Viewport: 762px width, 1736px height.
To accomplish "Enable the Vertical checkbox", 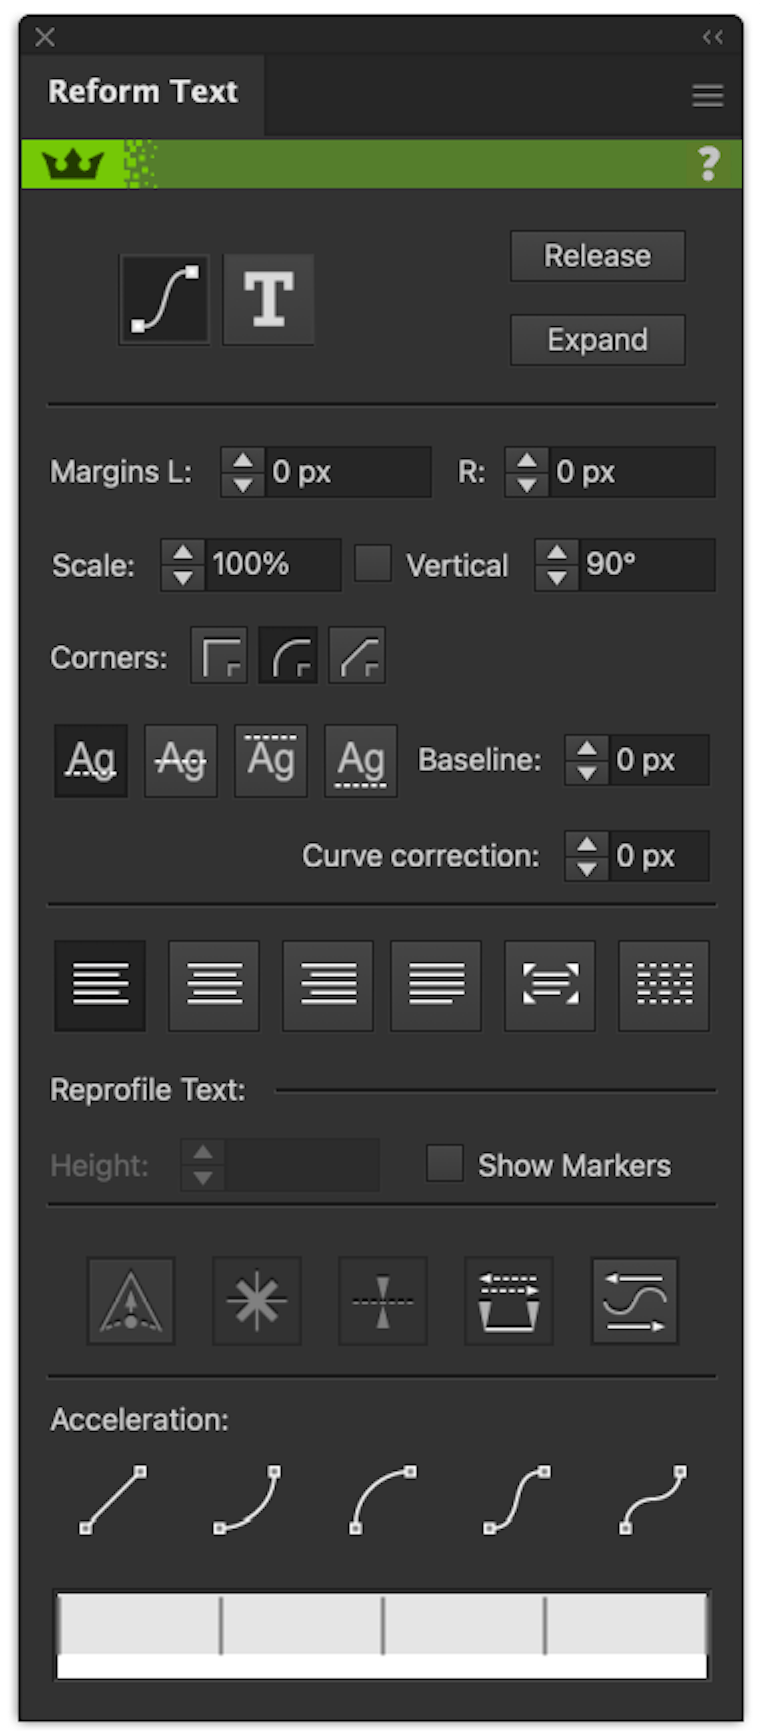I will (x=373, y=563).
